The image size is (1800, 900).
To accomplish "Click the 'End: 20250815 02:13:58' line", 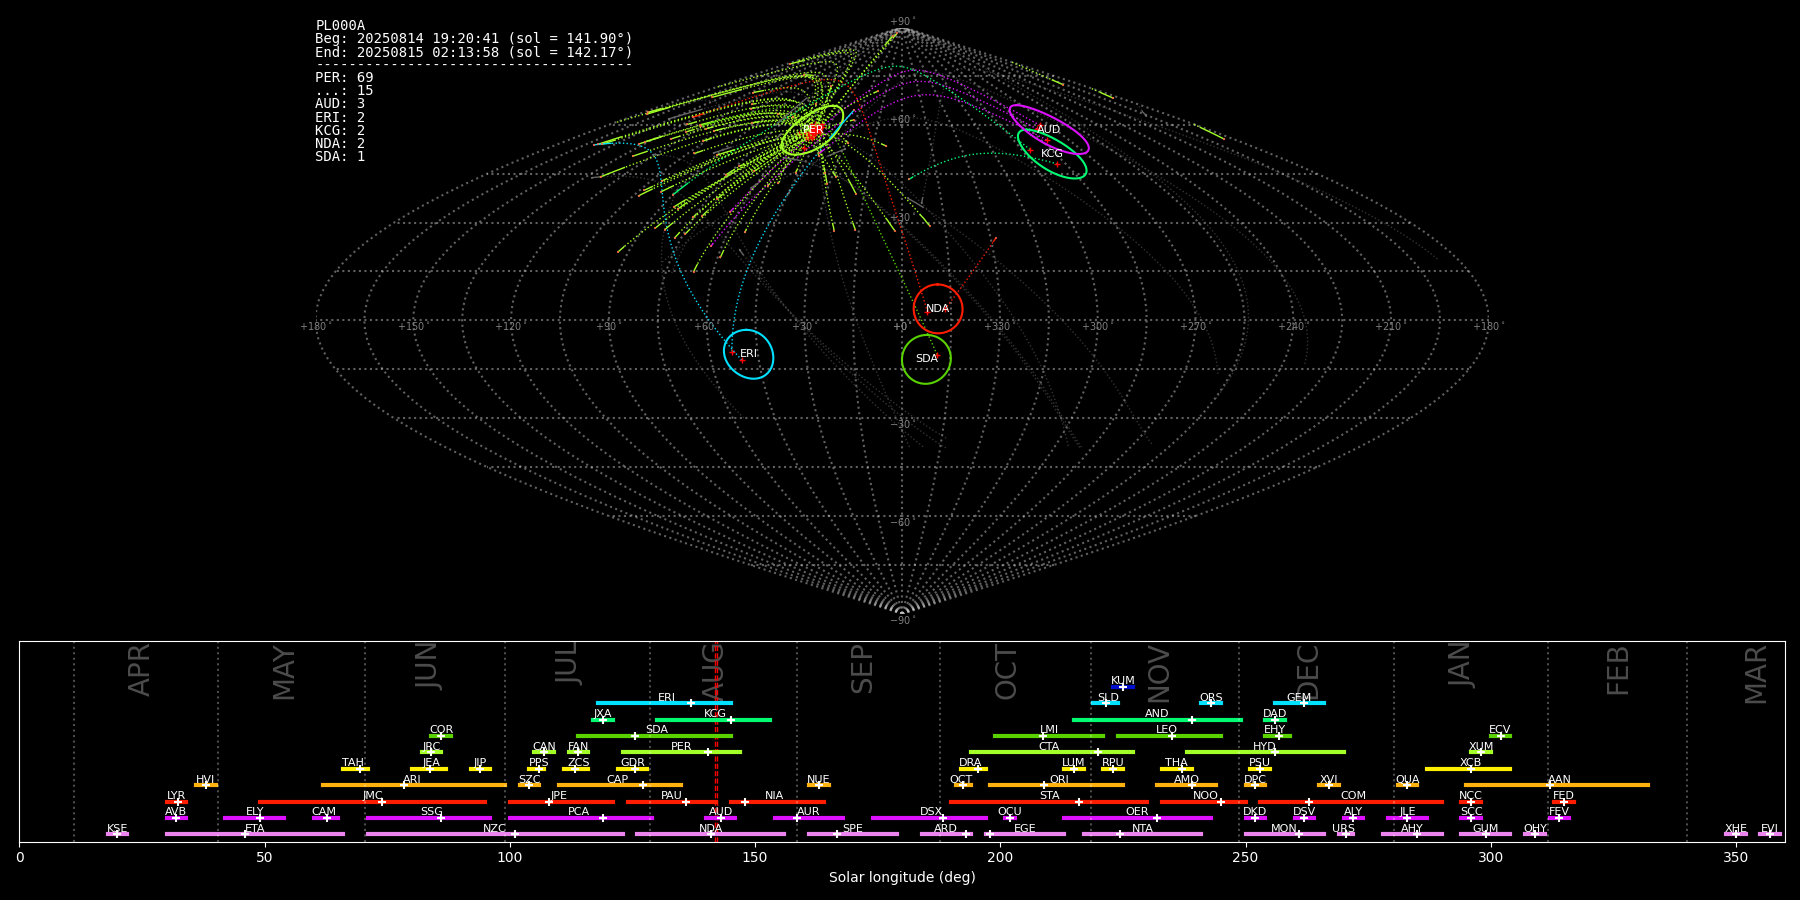I will pos(474,52).
